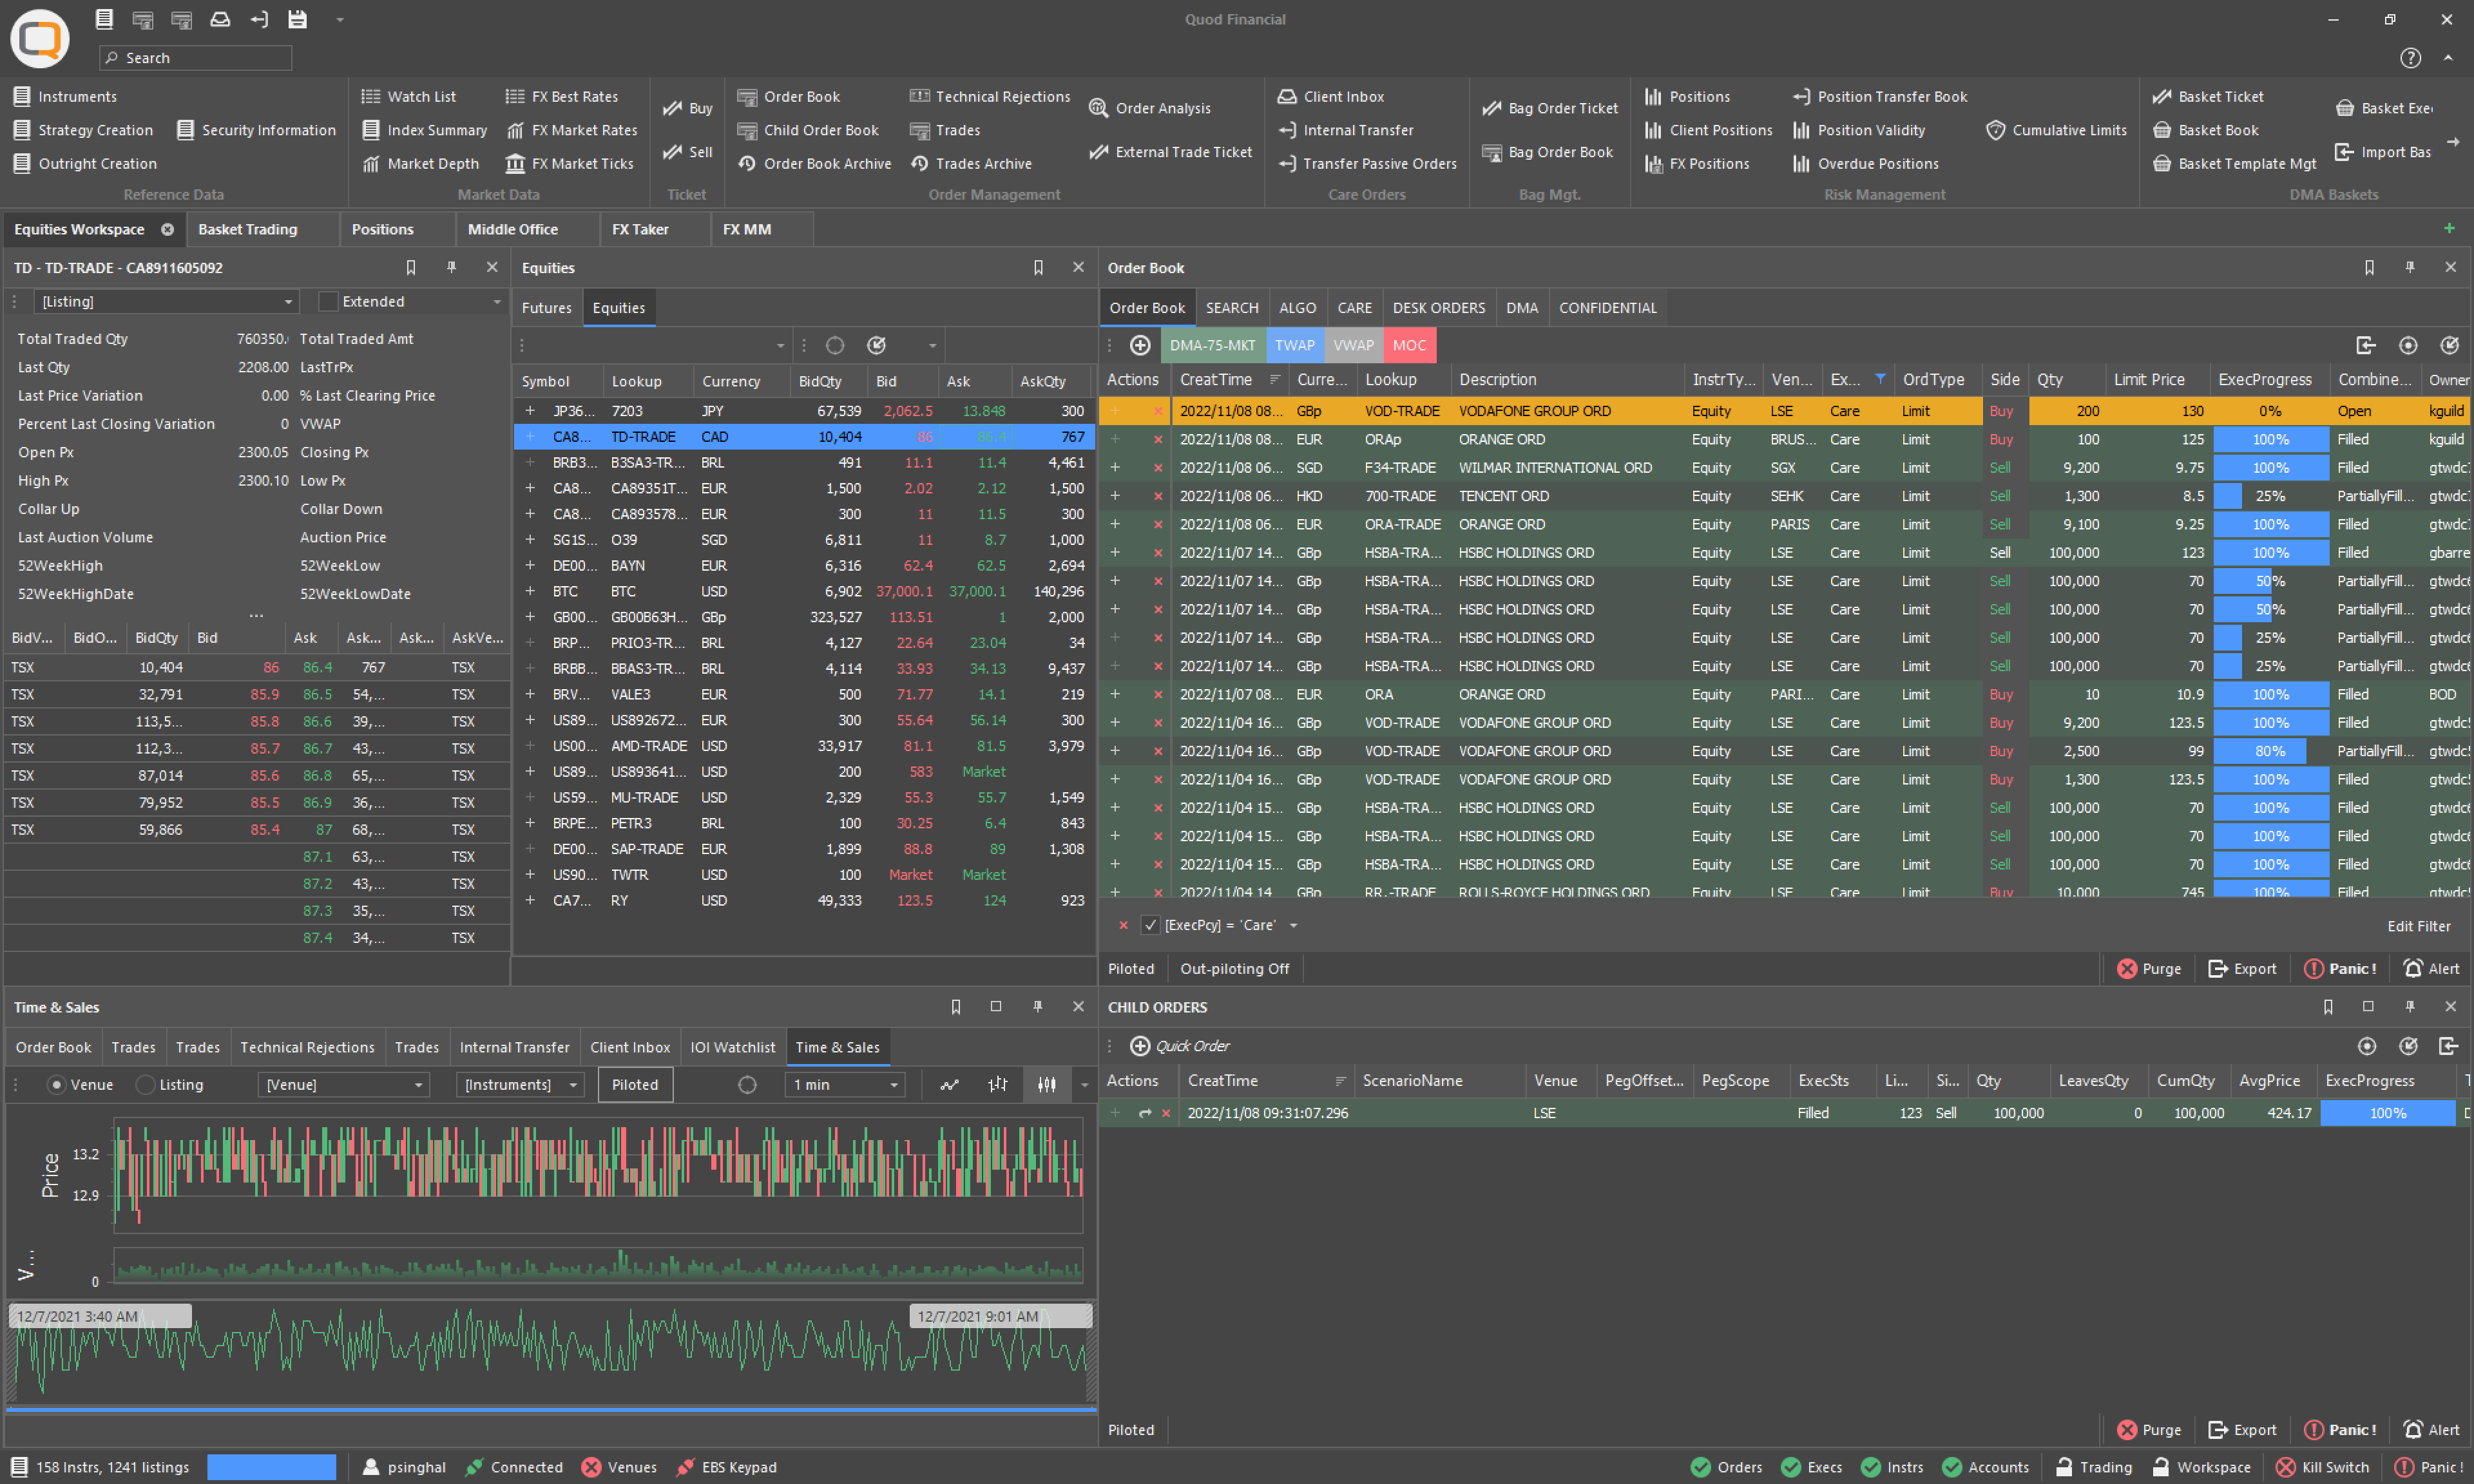2474x1484 pixels.
Task: Open Security Information
Action: pyautogui.click(x=256, y=130)
